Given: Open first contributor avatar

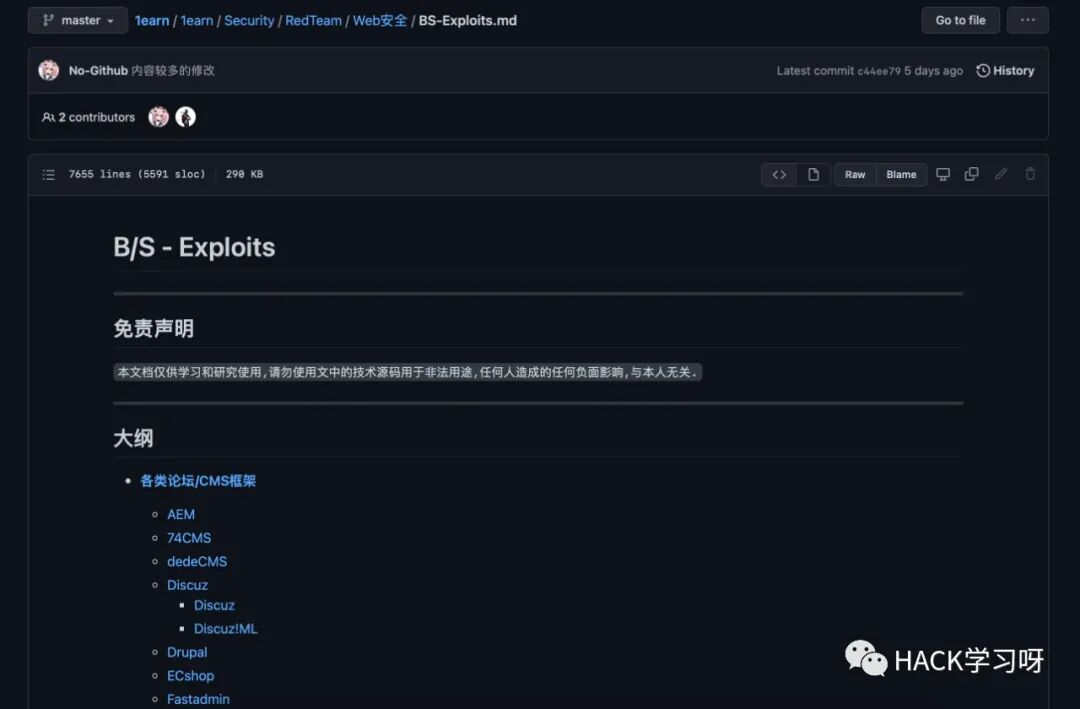Looking at the screenshot, I should 158,117.
